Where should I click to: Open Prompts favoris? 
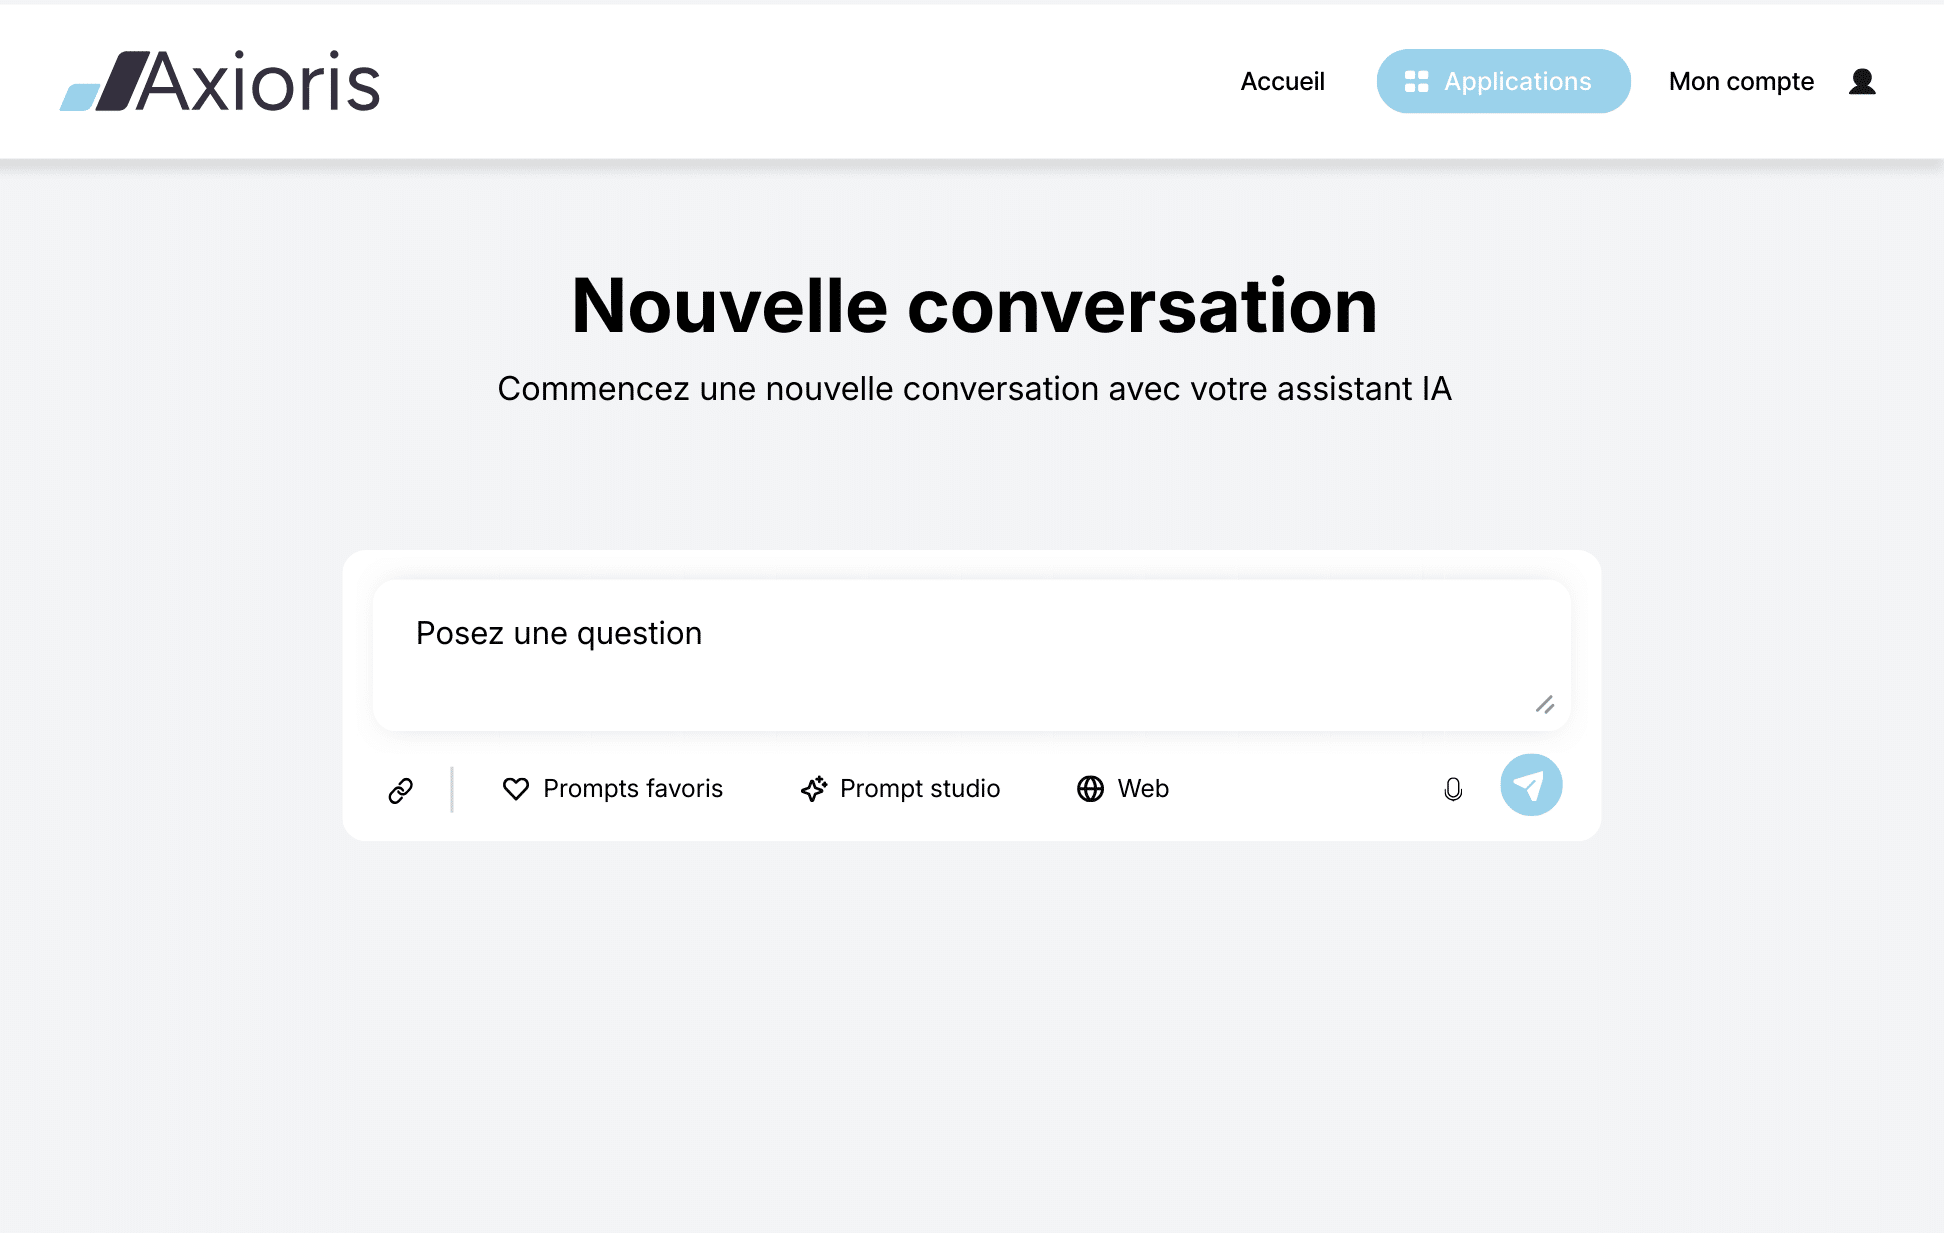(632, 789)
